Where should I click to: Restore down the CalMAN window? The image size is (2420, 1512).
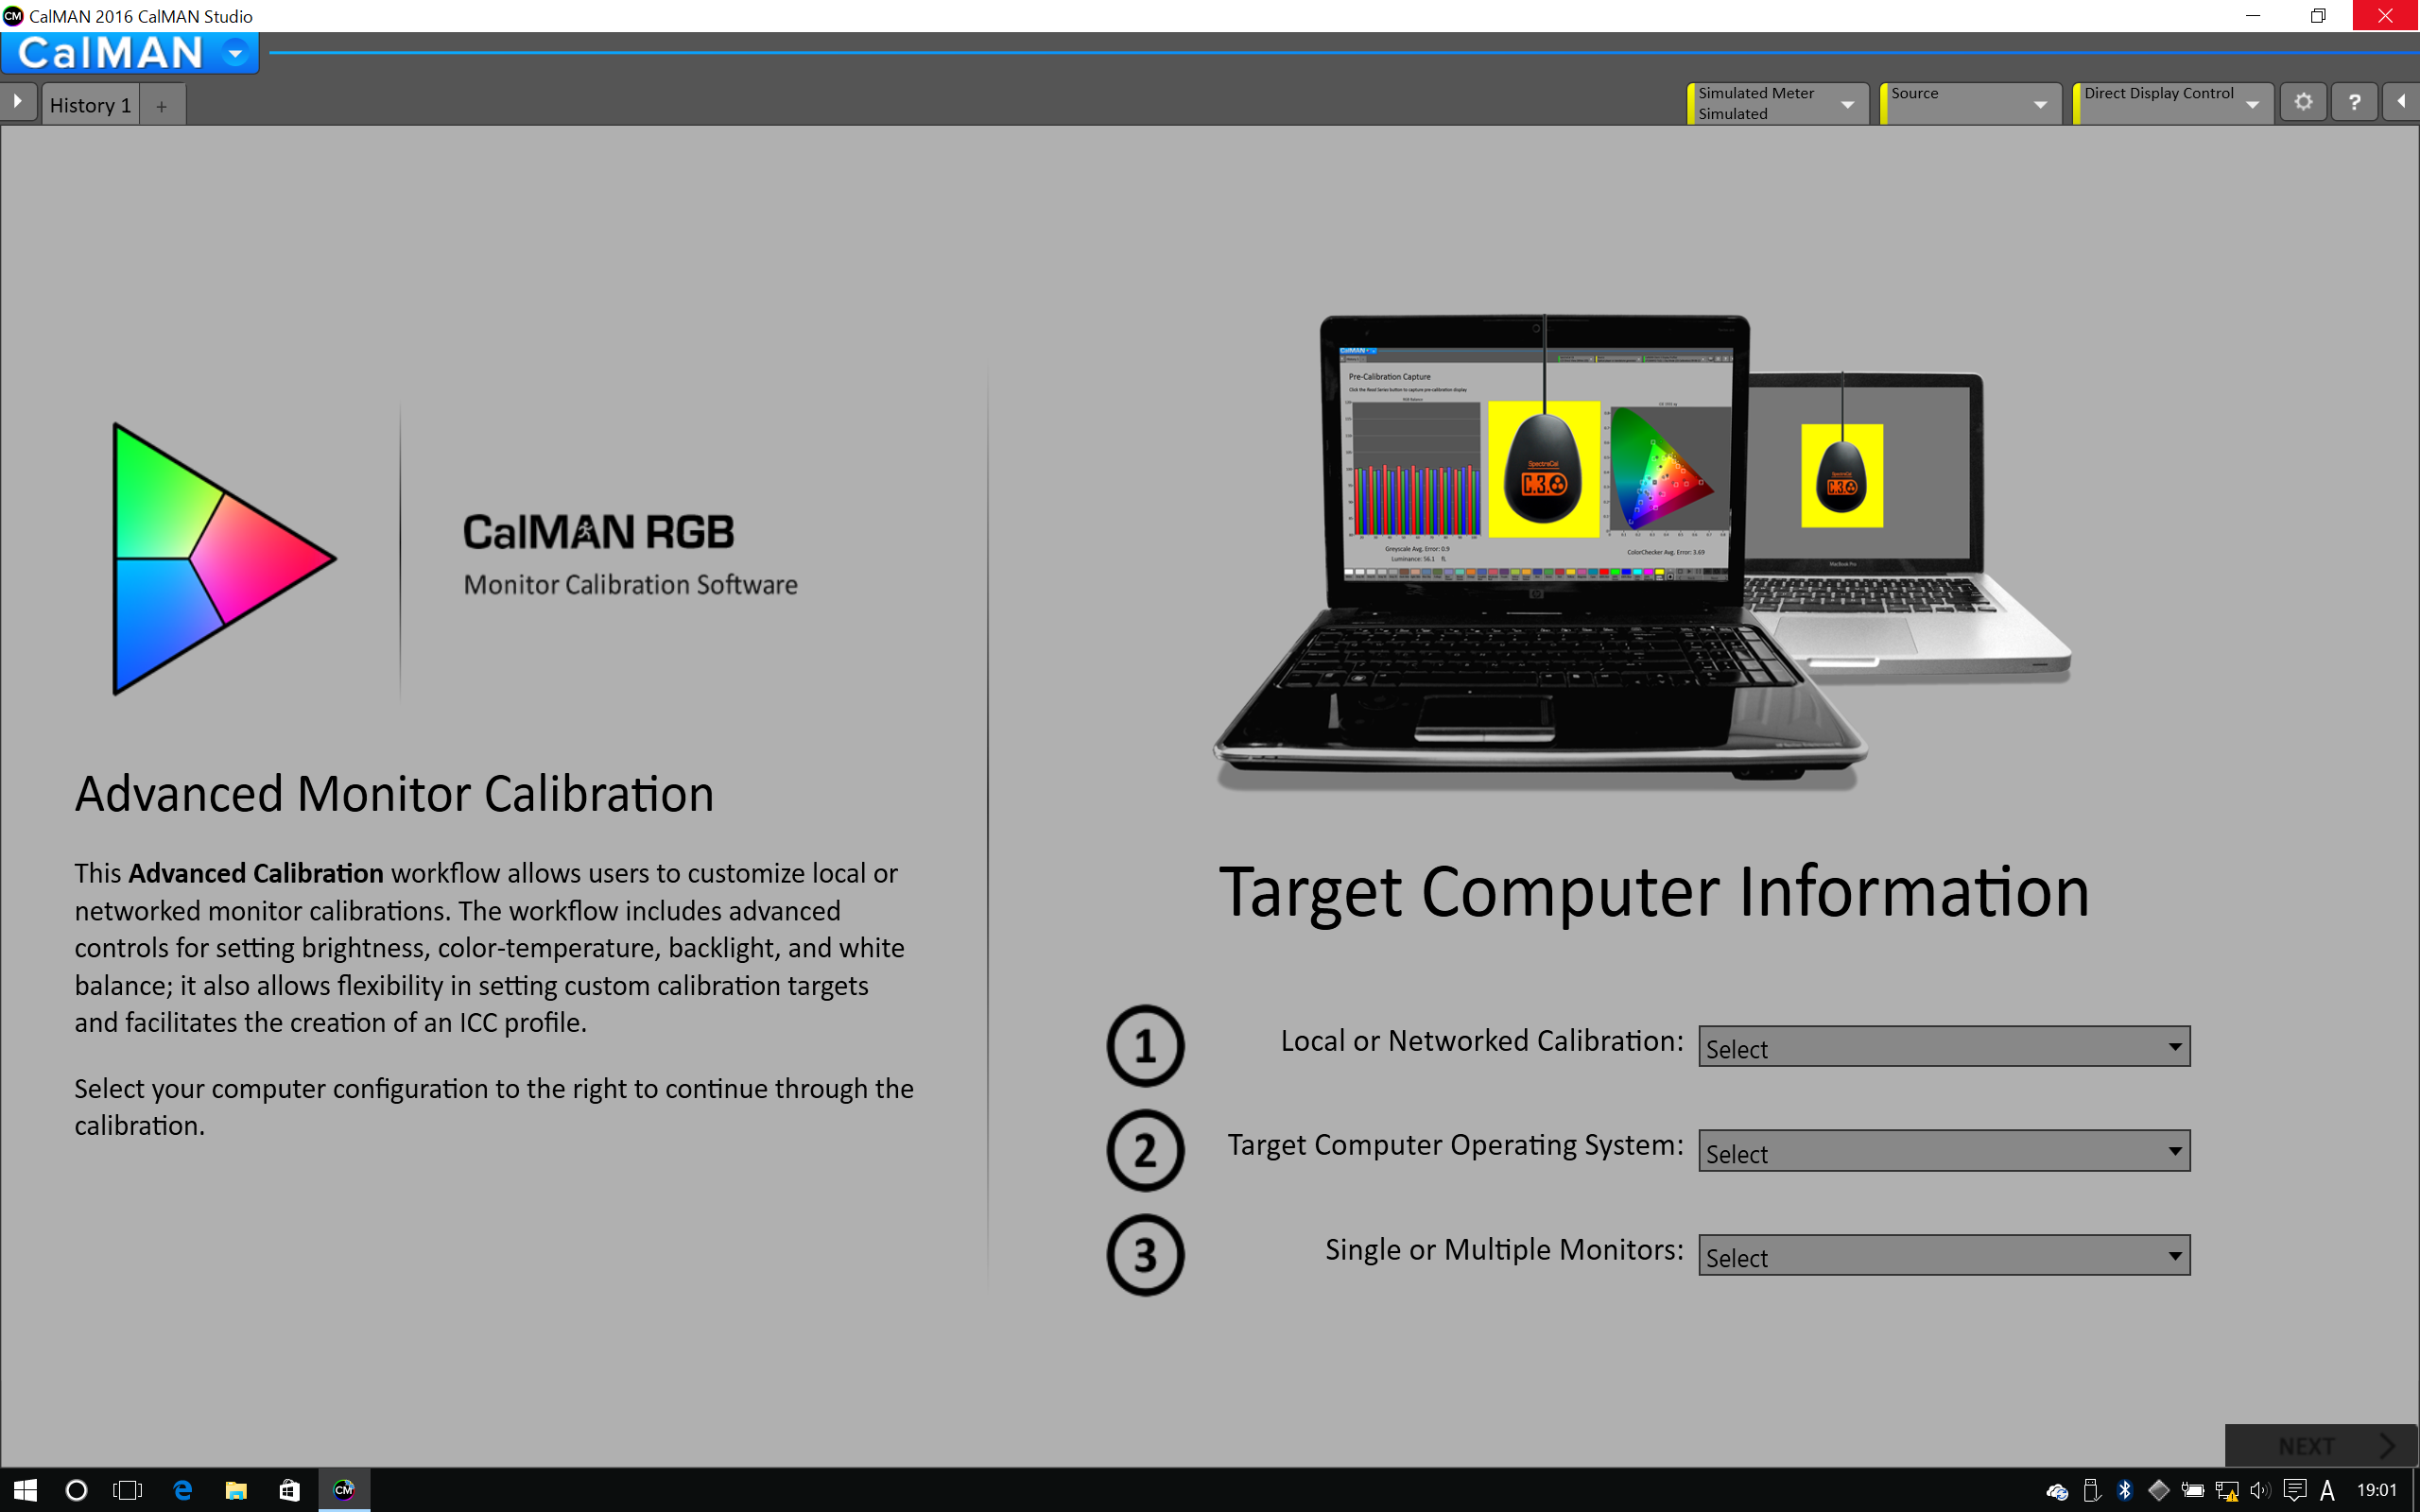click(2318, 16)
